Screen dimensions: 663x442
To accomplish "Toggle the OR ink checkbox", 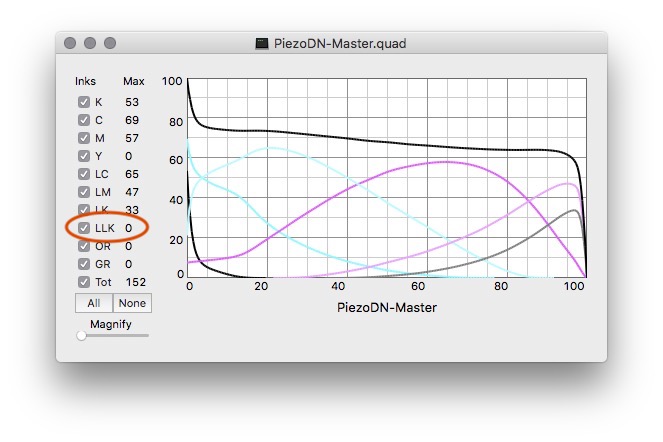I will (84, 246).
